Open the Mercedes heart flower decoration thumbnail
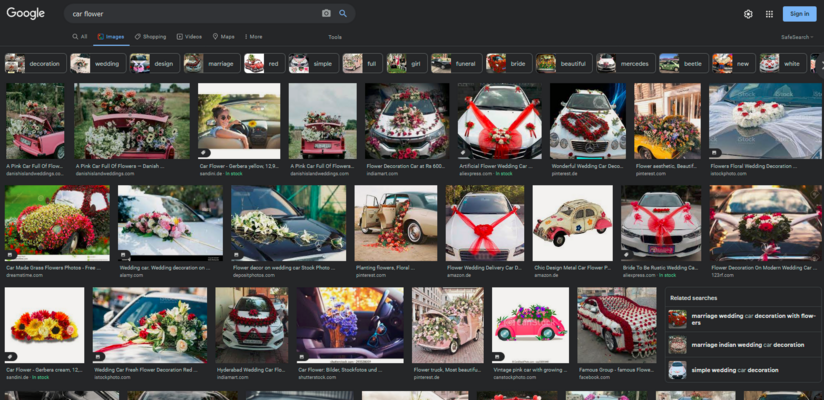 click(x=588, y=121)
